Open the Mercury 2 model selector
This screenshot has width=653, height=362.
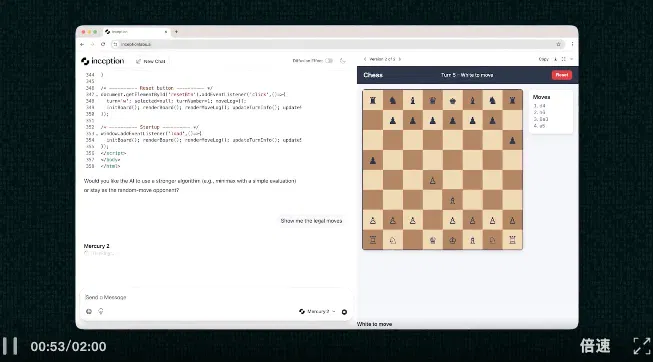pyautogui.click(x=317, y=312)
